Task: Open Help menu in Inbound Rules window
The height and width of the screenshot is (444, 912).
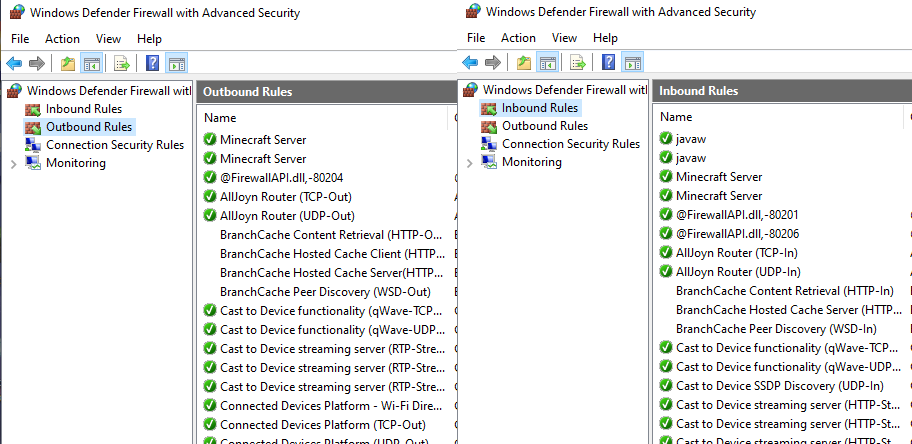Action: click(605, 38)
